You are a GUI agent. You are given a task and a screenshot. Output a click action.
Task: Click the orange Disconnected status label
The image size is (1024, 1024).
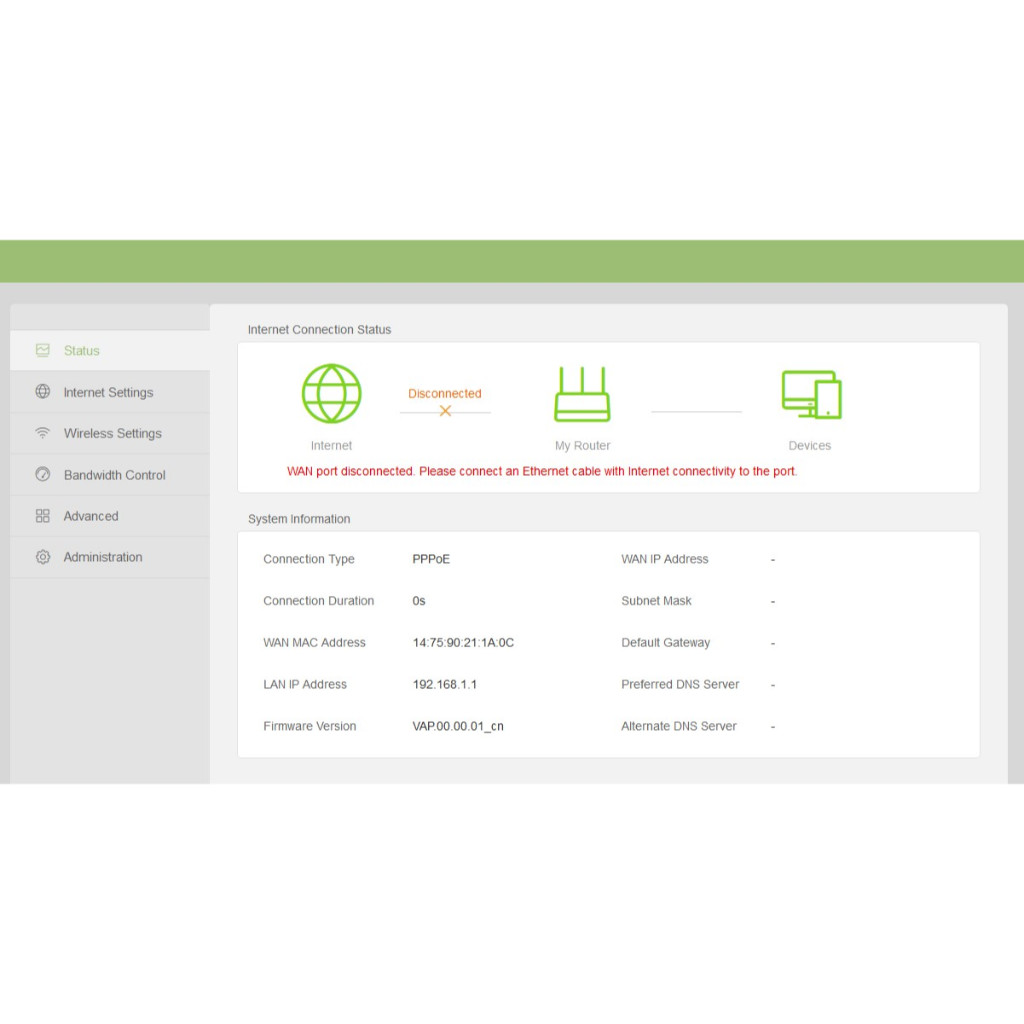pyautogui.click(x=445, y=393)
